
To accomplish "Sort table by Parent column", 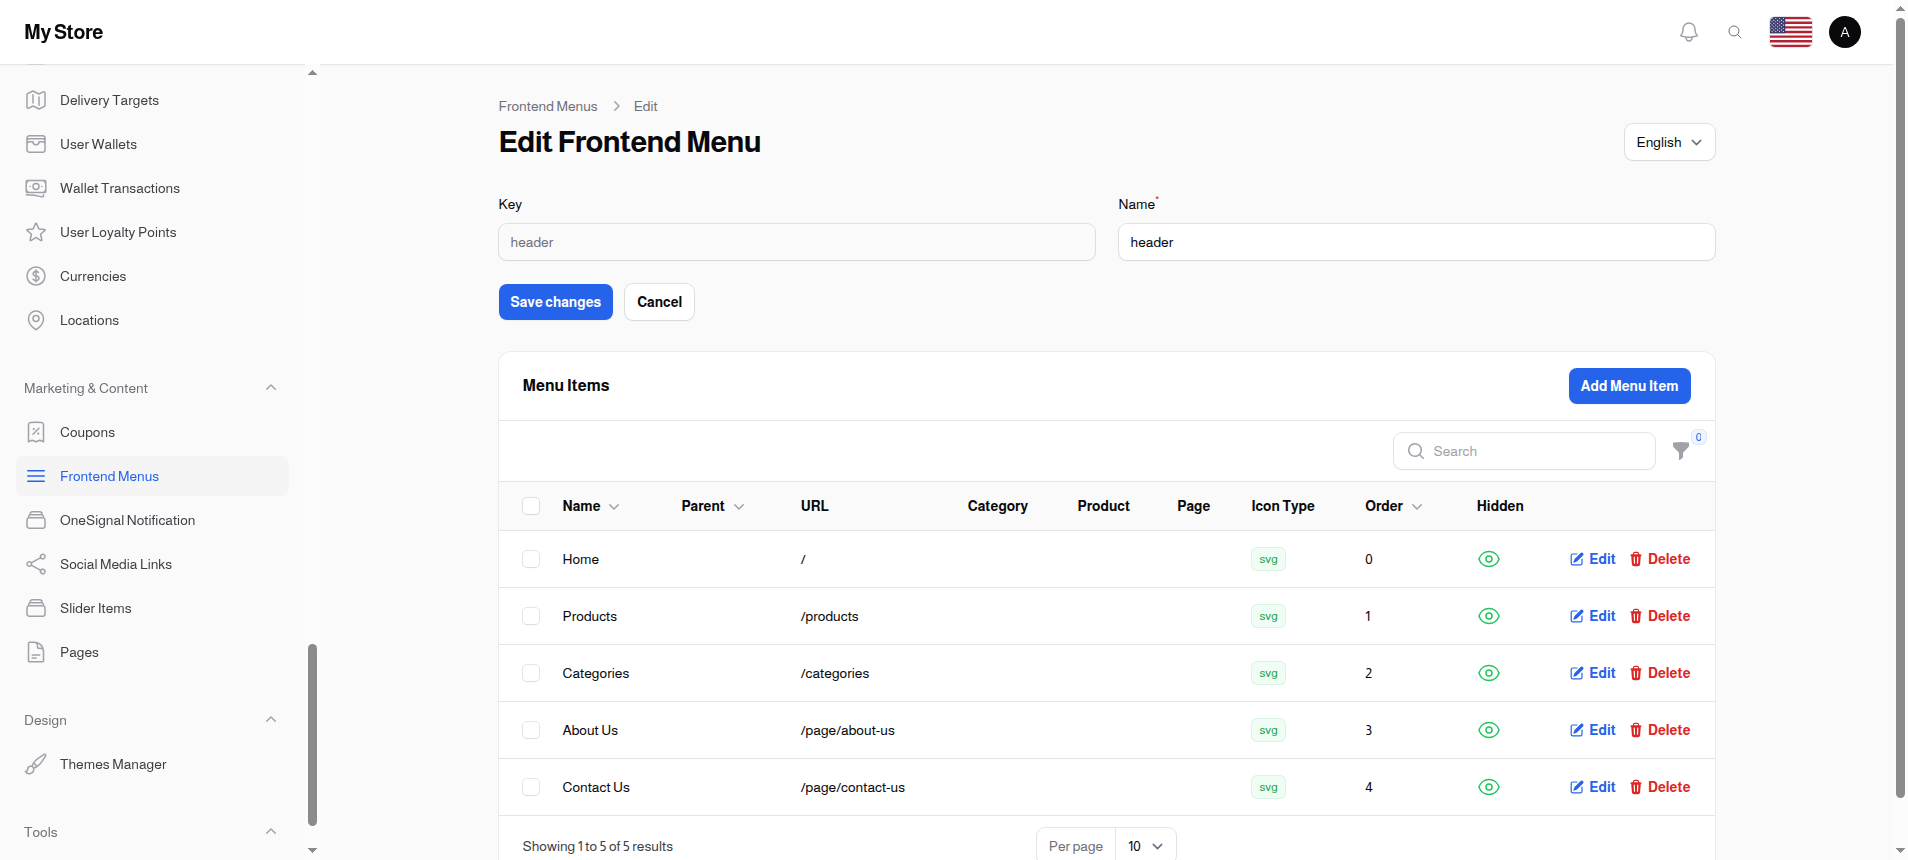I will (713, 506).
